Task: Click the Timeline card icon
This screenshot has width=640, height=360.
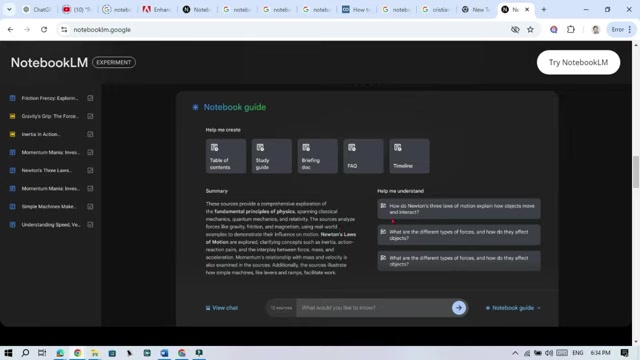Action: coord(397,147)
